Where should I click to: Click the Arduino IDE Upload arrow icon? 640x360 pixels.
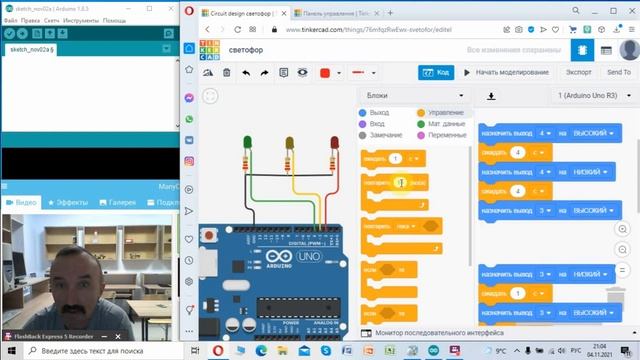click(x=22, y=33)
